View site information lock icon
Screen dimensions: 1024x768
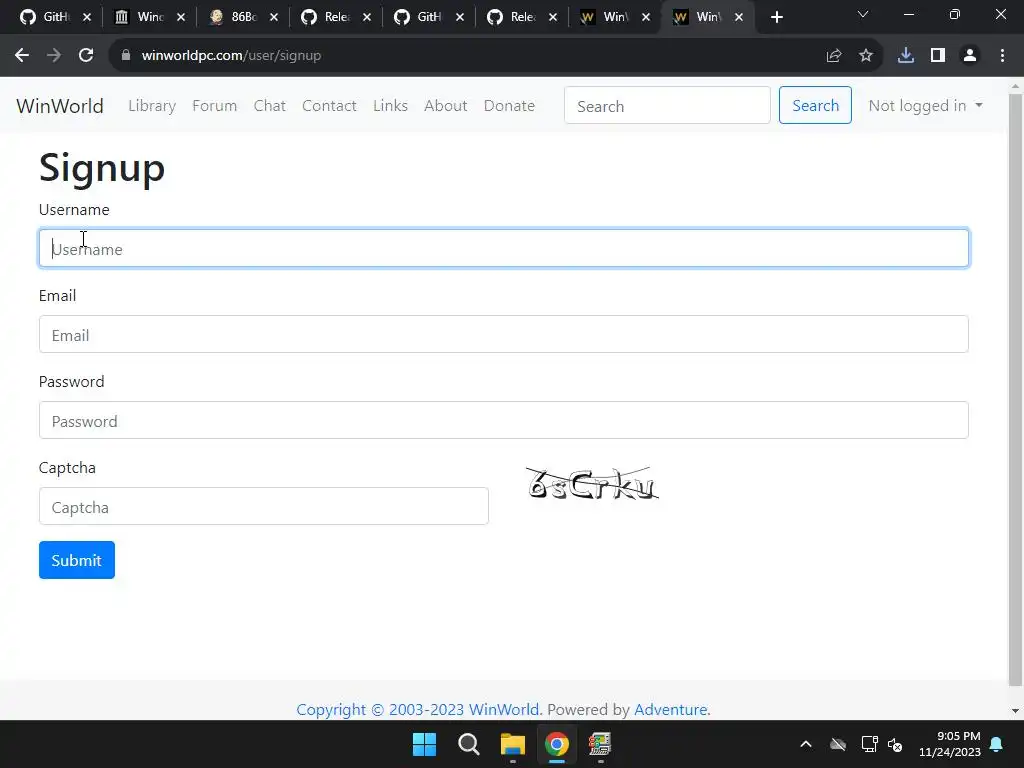click(x=125, y=56)
